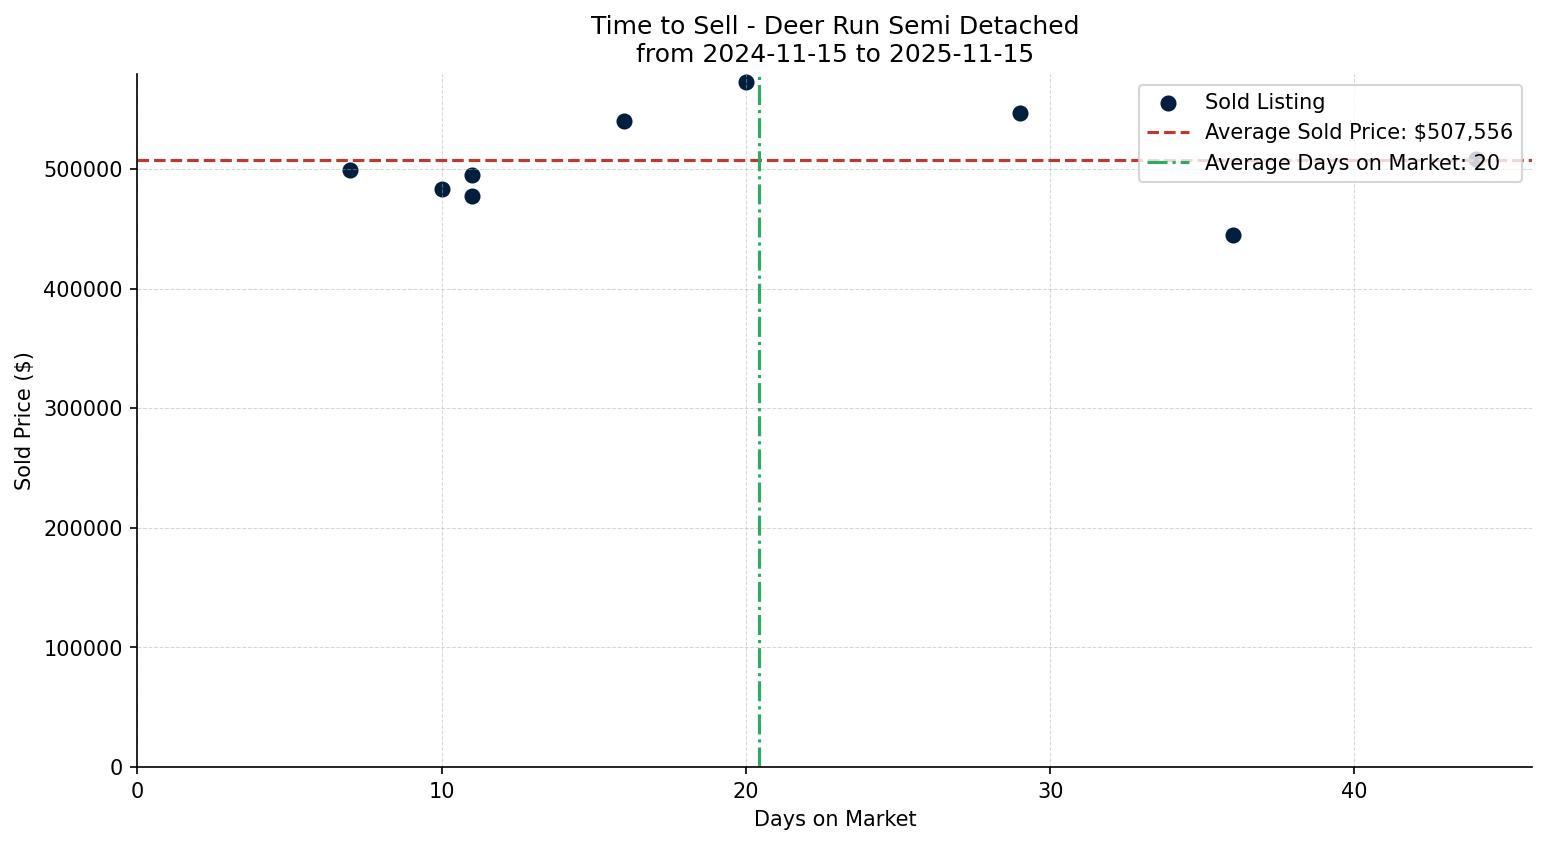The width and height of the screenshot is (1547, 845).
Task: Click the green vertical average days line
Action: (759, 450)
